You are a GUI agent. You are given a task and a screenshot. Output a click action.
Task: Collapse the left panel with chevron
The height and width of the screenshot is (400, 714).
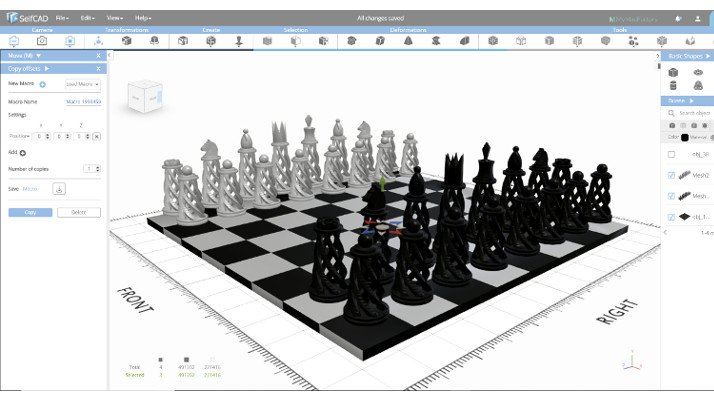[x=109, y=56]
